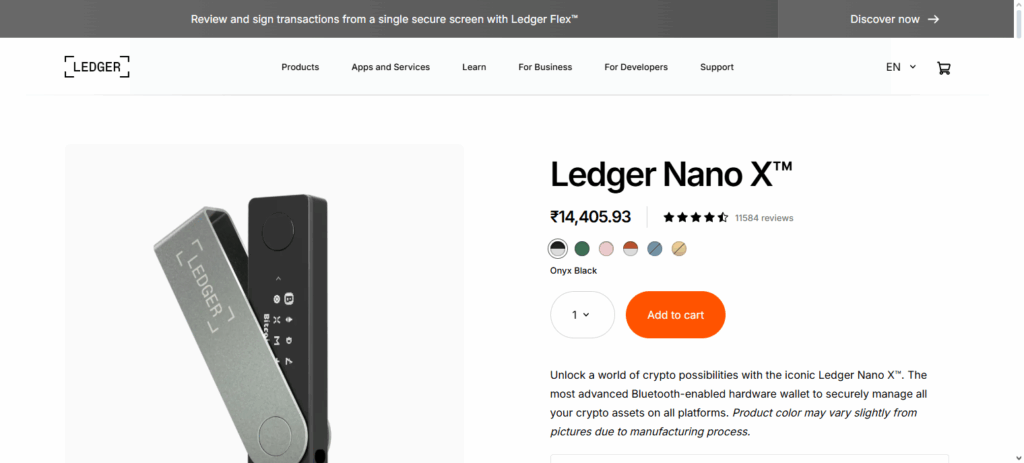Select the orange and grey color swatch

[x=630, y=248]
